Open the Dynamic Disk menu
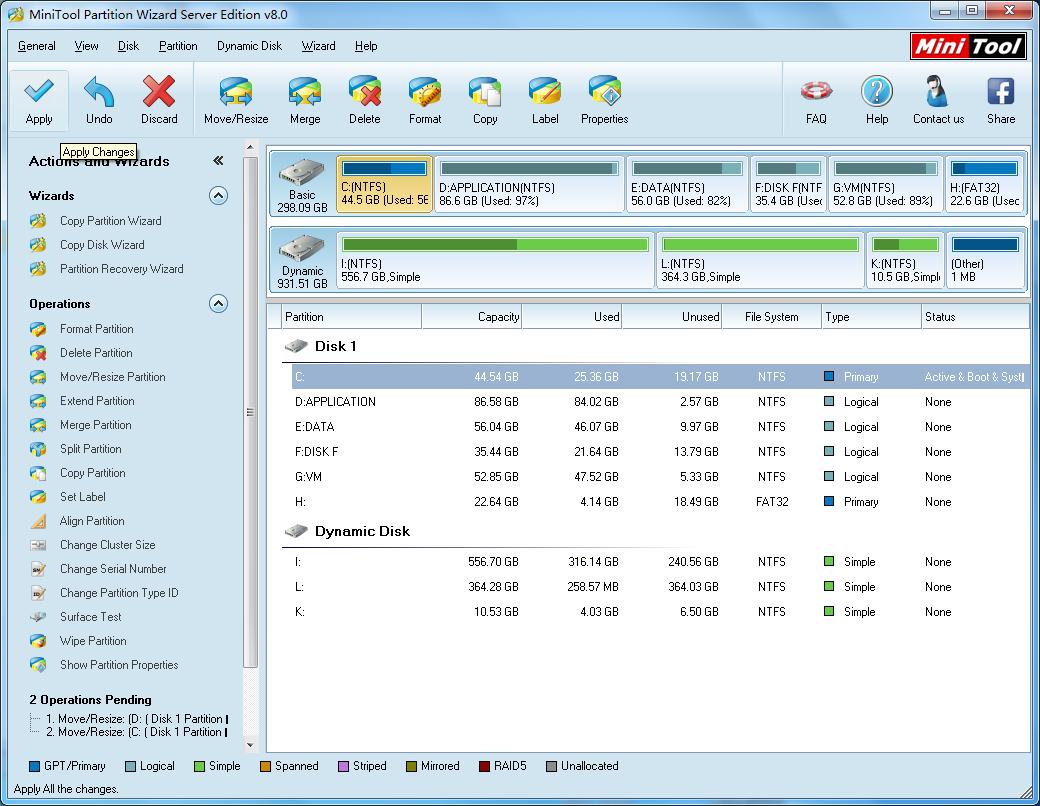Screen dimensions: 1040x806 pos(249,46)
